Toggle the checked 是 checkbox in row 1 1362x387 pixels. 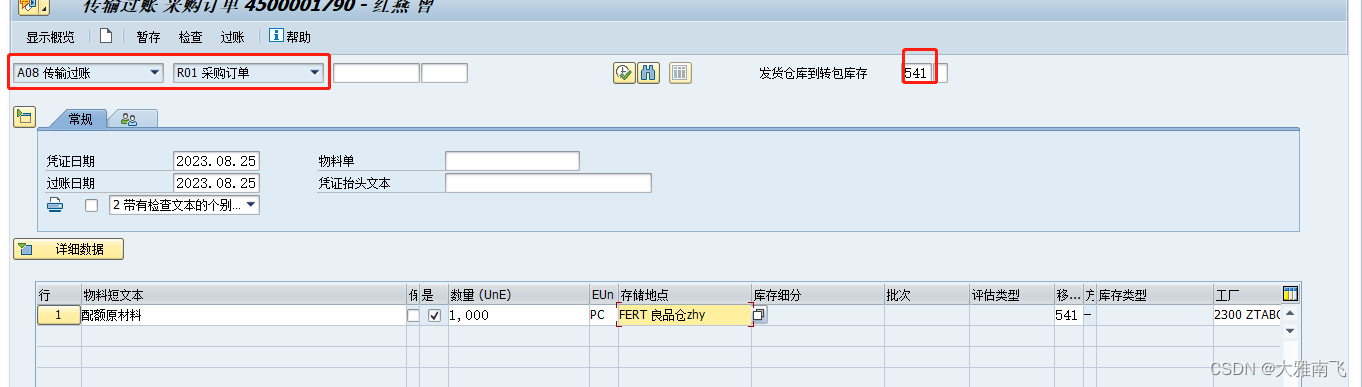434,315
